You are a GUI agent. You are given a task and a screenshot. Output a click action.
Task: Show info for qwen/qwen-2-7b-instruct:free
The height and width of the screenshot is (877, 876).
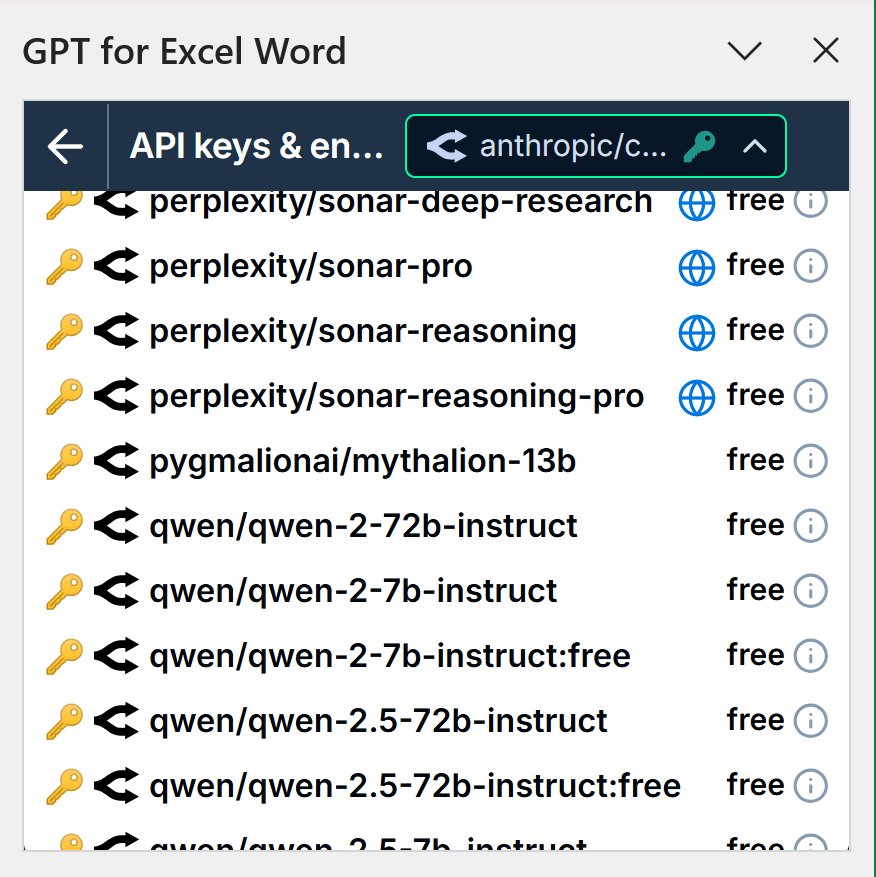(811, 655)
